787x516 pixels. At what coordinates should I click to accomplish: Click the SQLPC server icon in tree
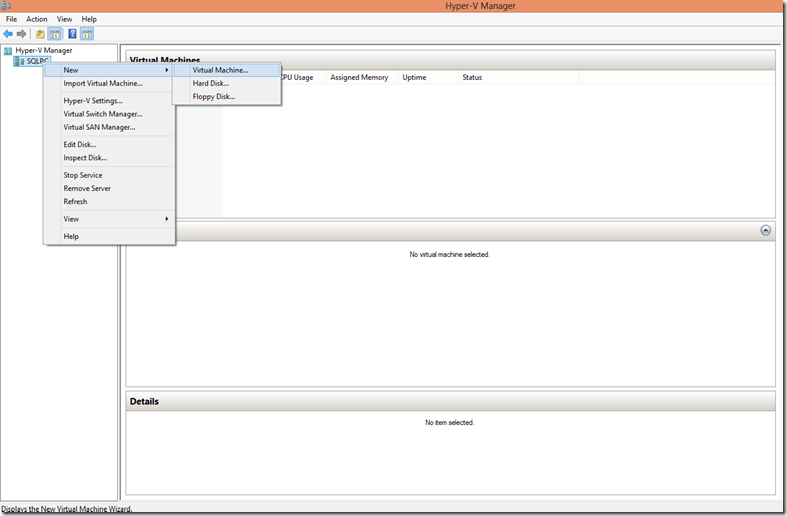click(x=21, y=61)
